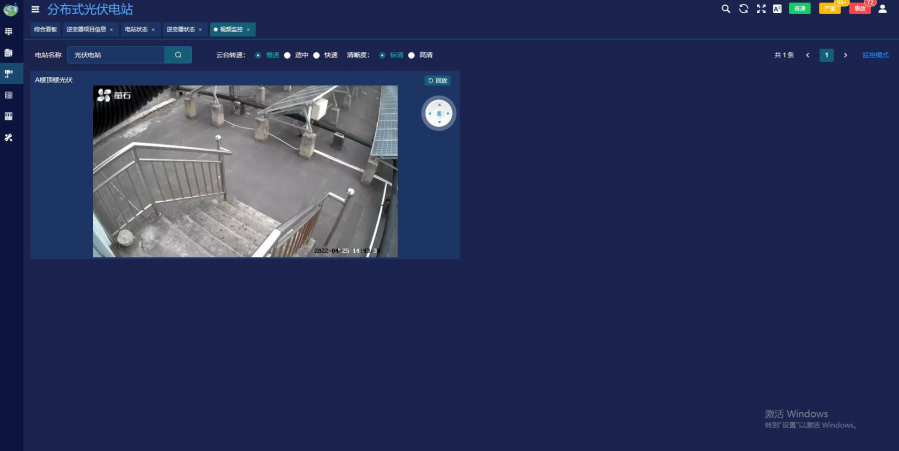Click the A楼顶楼光伏 camera label
The width and height of the screenshot is (899, 451).
54,80
